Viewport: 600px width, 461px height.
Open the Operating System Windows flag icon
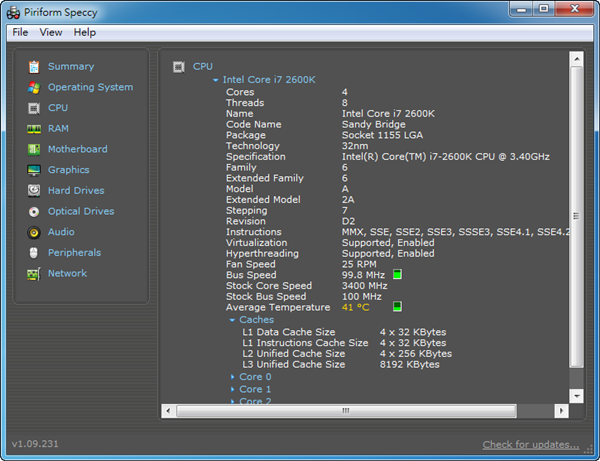tap(34, 88)
